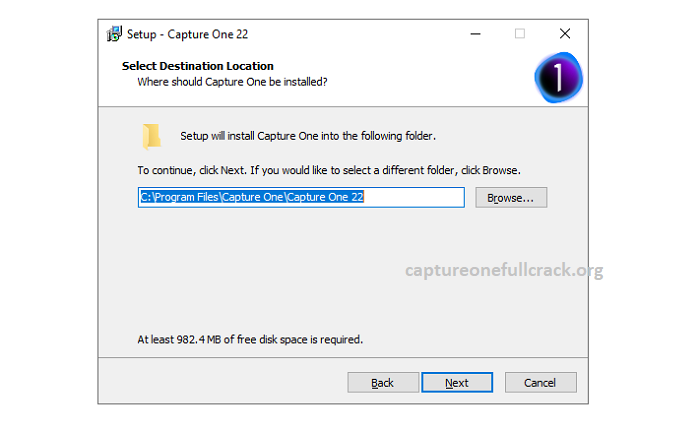700x430 pixels.
Task: Click the free disk space requirement text
Action: 250,340
